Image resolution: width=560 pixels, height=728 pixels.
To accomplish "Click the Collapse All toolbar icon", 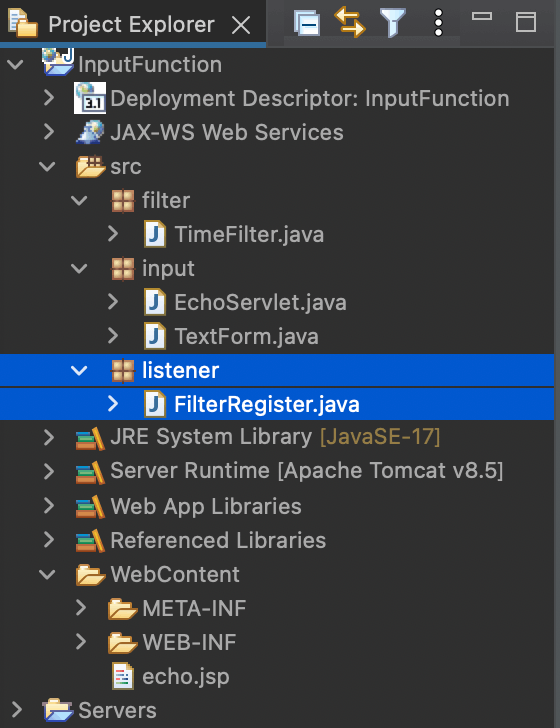I will pos(307,23).
